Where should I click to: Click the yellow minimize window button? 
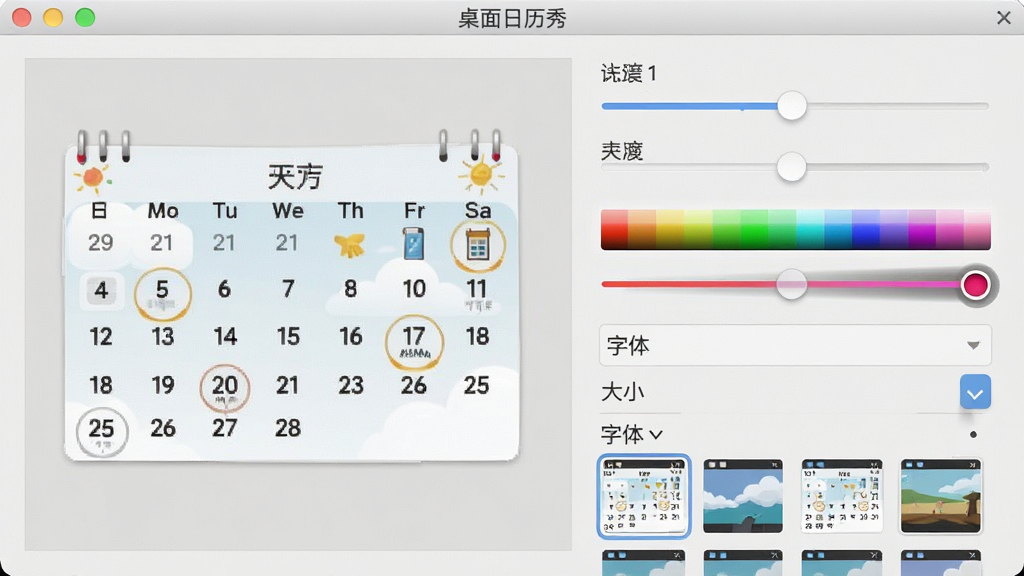pyautogui.click(x=53, y=18)
